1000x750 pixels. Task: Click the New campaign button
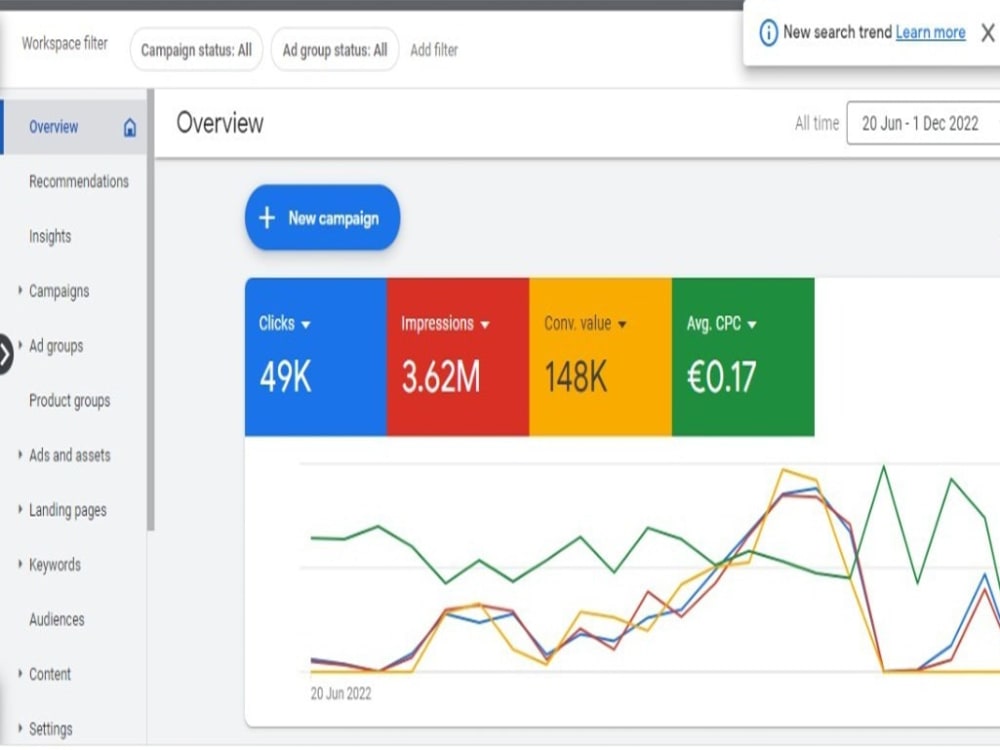point(322,217)
